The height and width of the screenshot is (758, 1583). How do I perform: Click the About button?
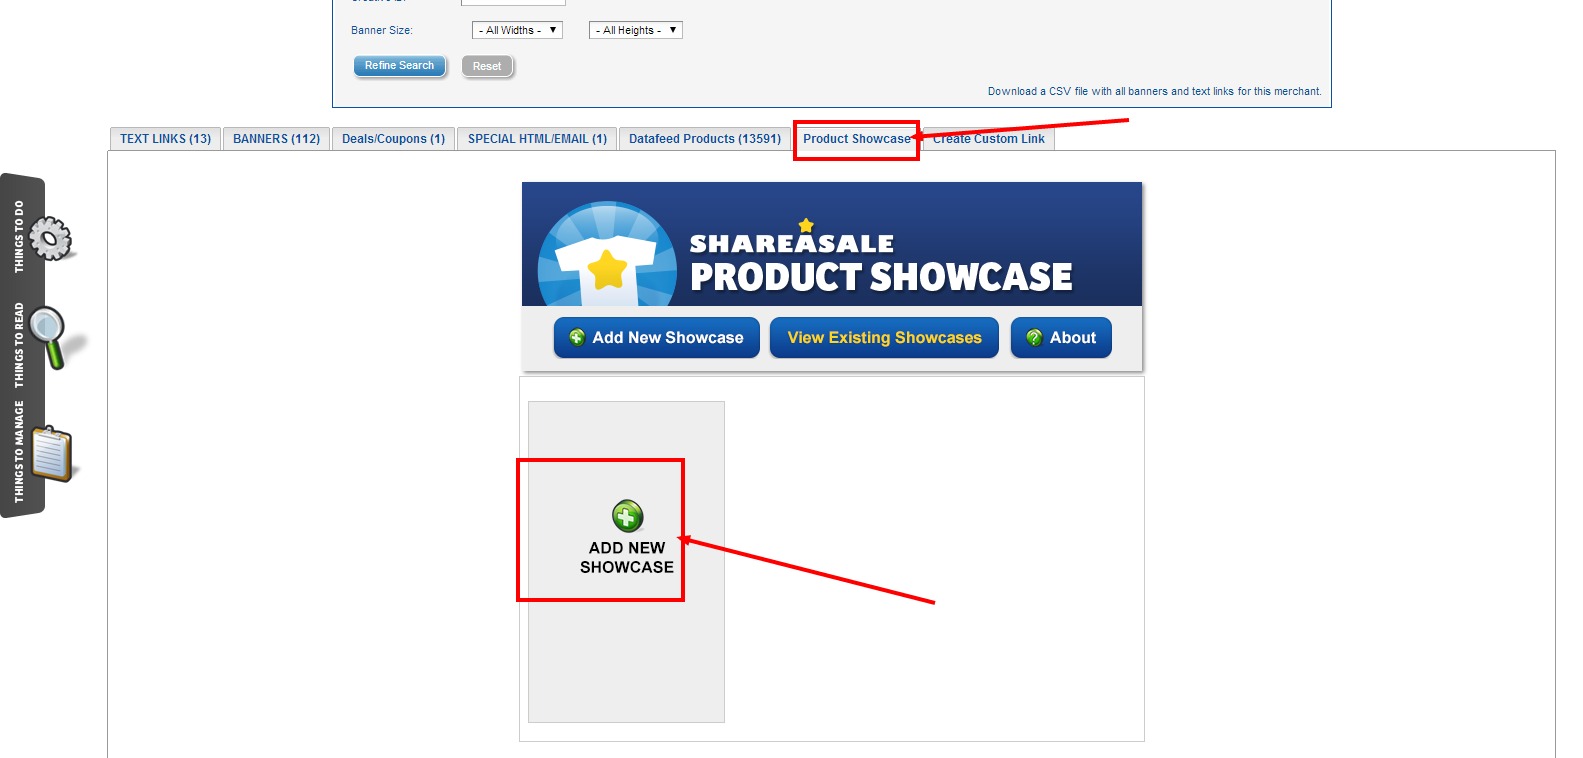(x=1061, y=338)
